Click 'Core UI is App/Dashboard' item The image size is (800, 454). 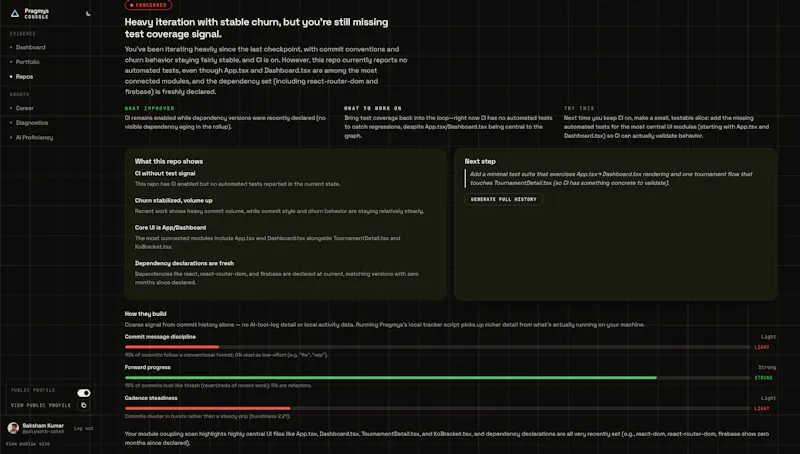click(170, 228)
